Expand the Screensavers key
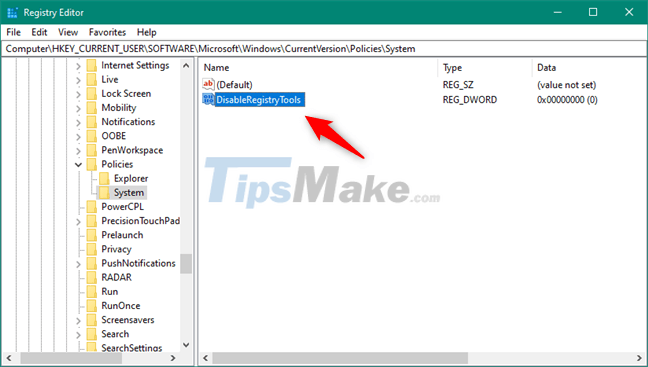Image resolution: width=648 pixels, height=367 pixels. tap(79, 320)
